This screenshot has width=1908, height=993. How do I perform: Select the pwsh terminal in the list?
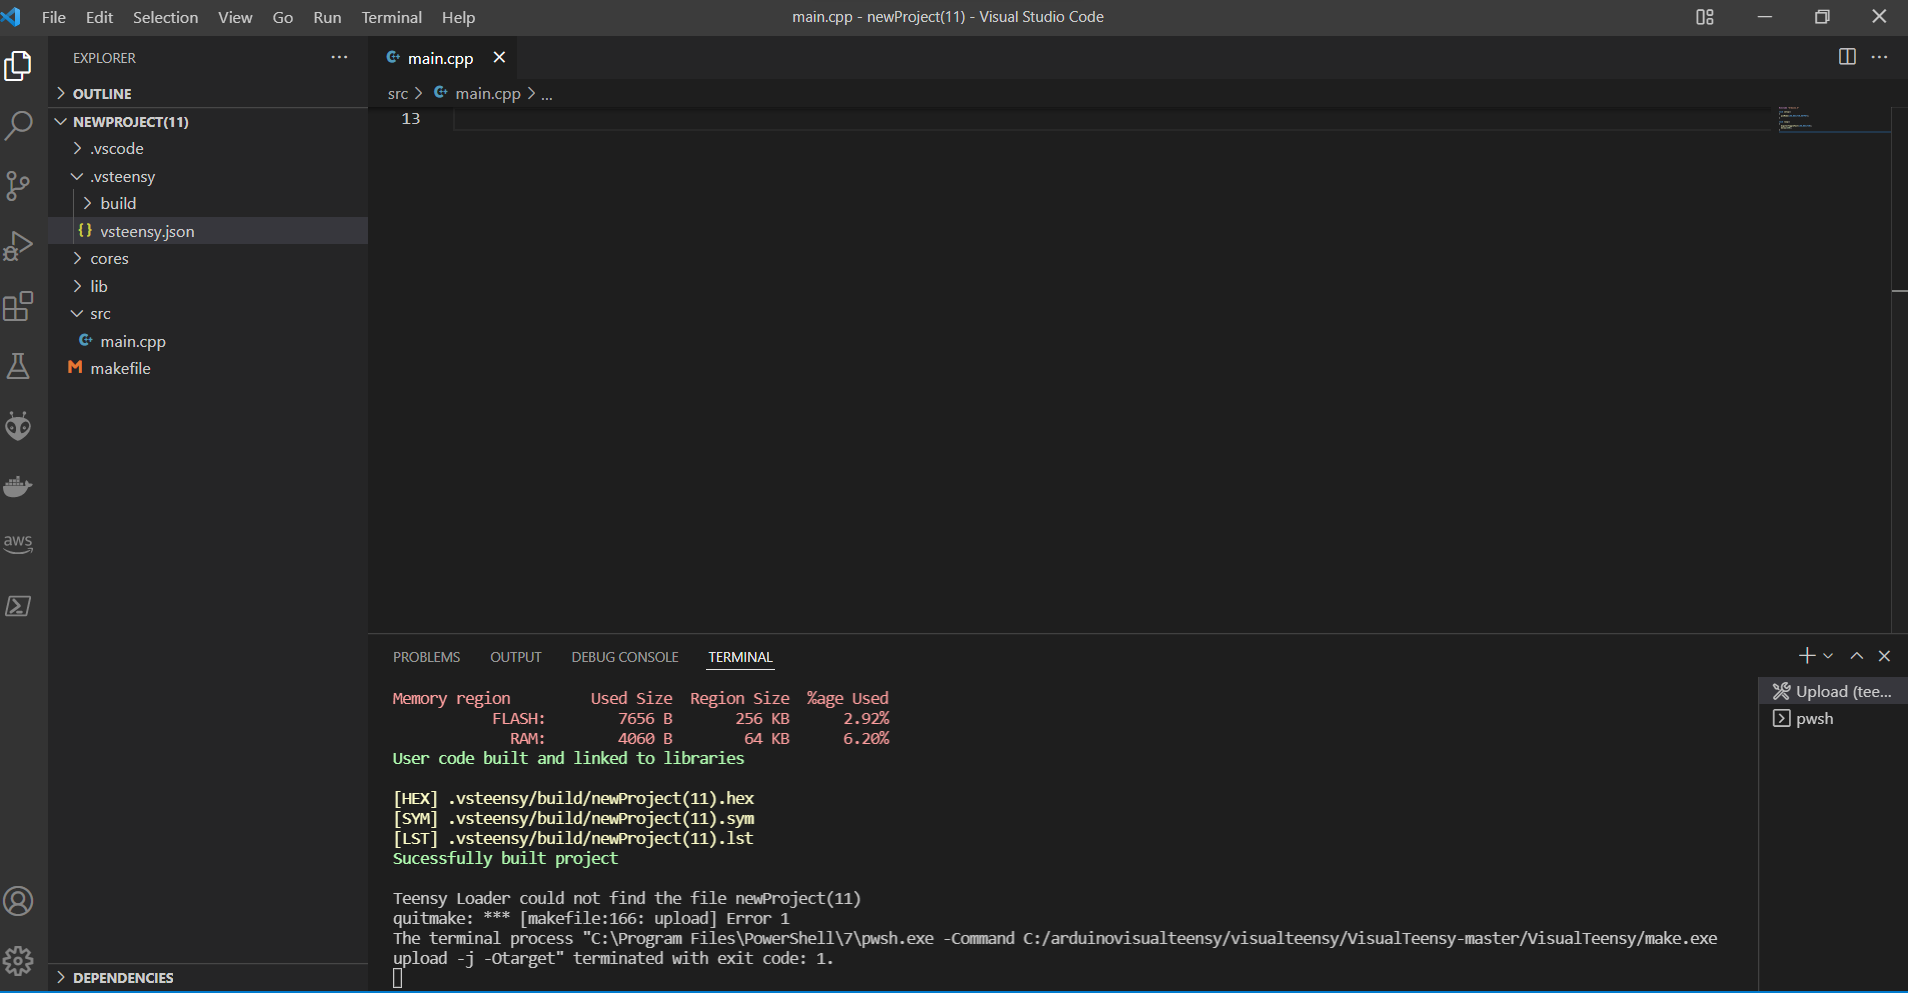coord(1812,718)
